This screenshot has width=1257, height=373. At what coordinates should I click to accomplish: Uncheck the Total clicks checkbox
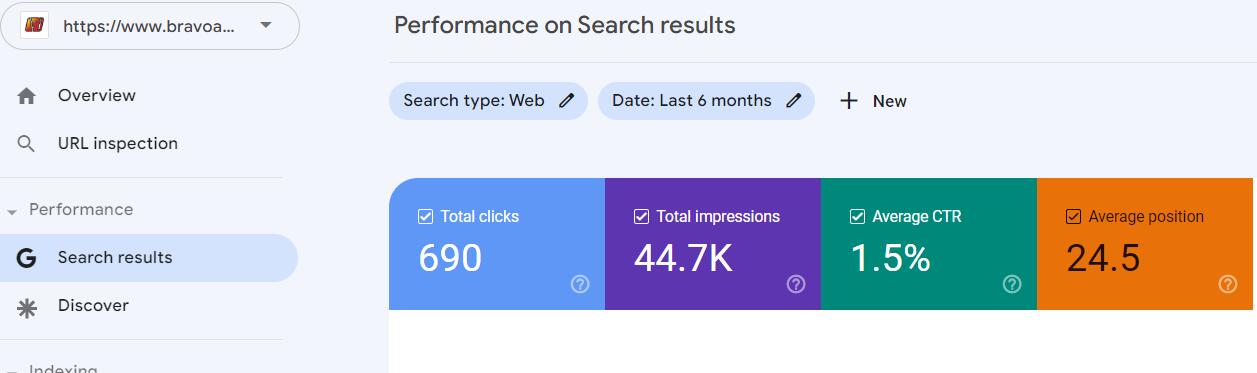(x=426, y=217)
